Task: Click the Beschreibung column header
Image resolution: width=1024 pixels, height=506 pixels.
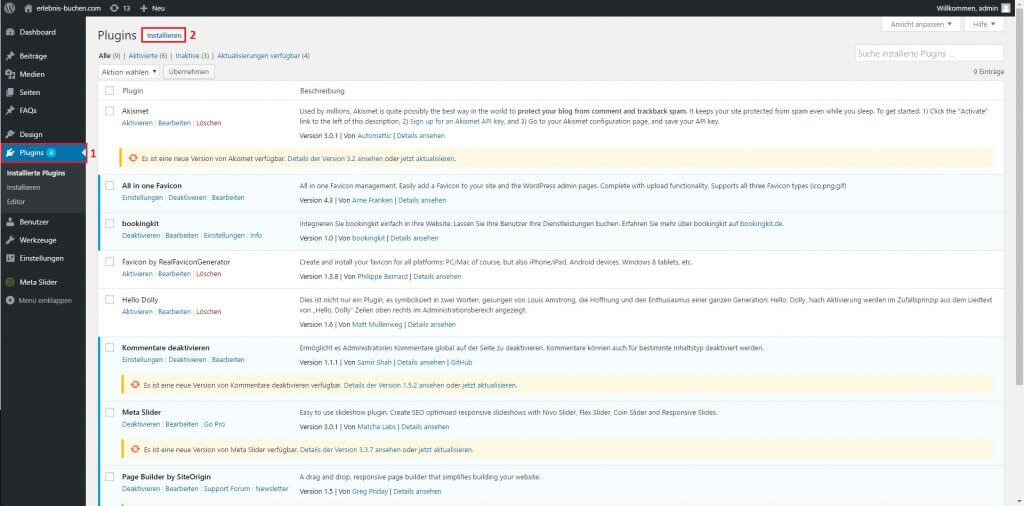Action: click(x=322, y=91)
